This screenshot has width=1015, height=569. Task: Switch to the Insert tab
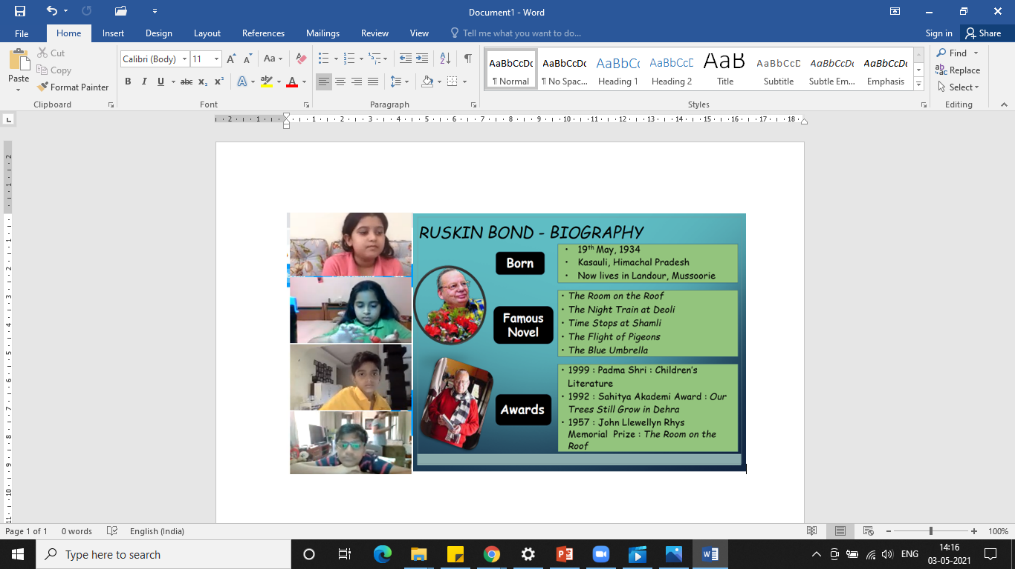pos(113,33)
